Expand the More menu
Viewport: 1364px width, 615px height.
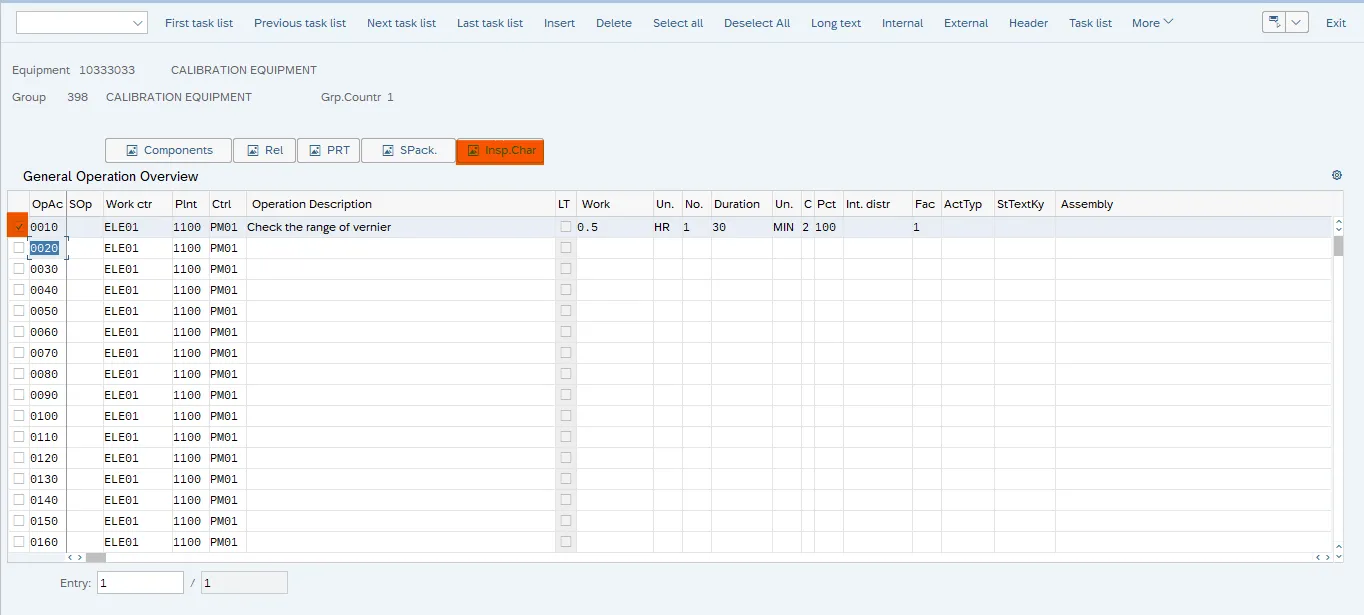point(1152,23)
